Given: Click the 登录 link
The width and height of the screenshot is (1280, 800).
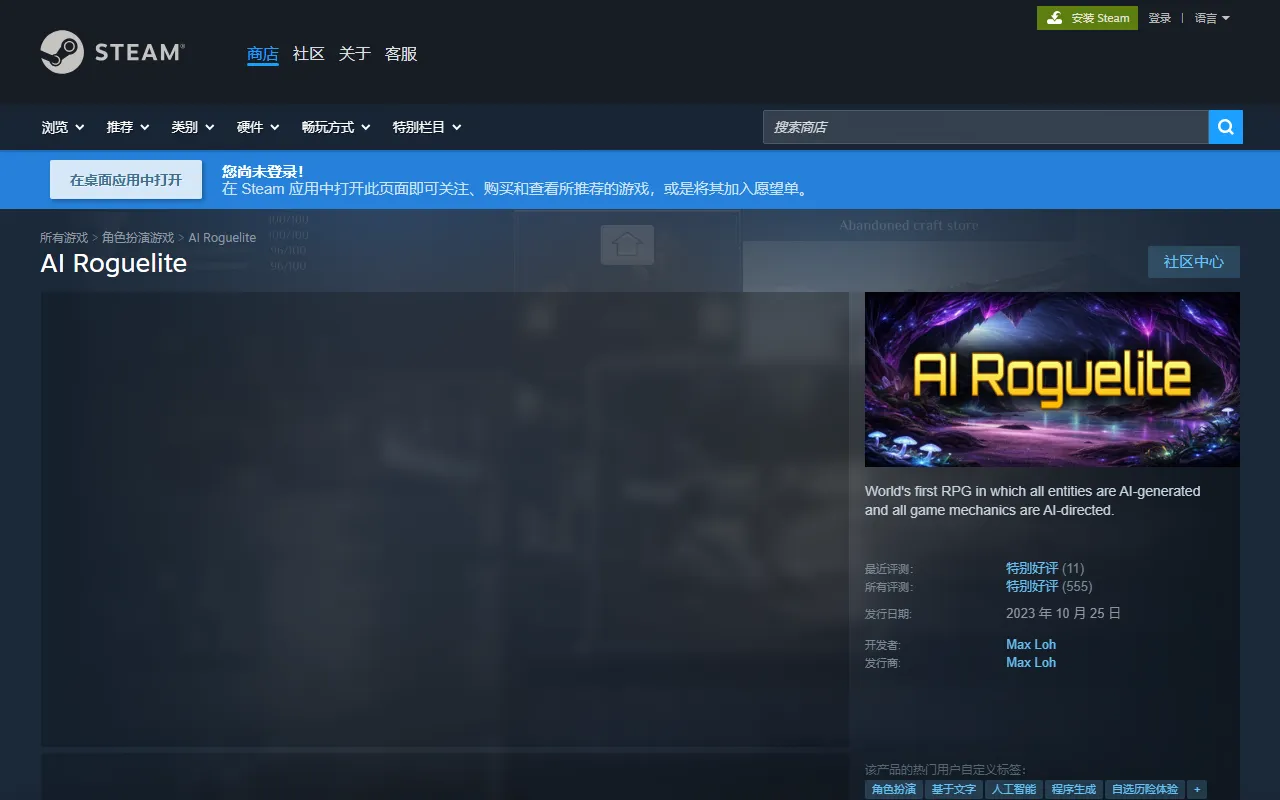Looking at the screenshot, I should pyautogui.click(x=1160, y=18).
